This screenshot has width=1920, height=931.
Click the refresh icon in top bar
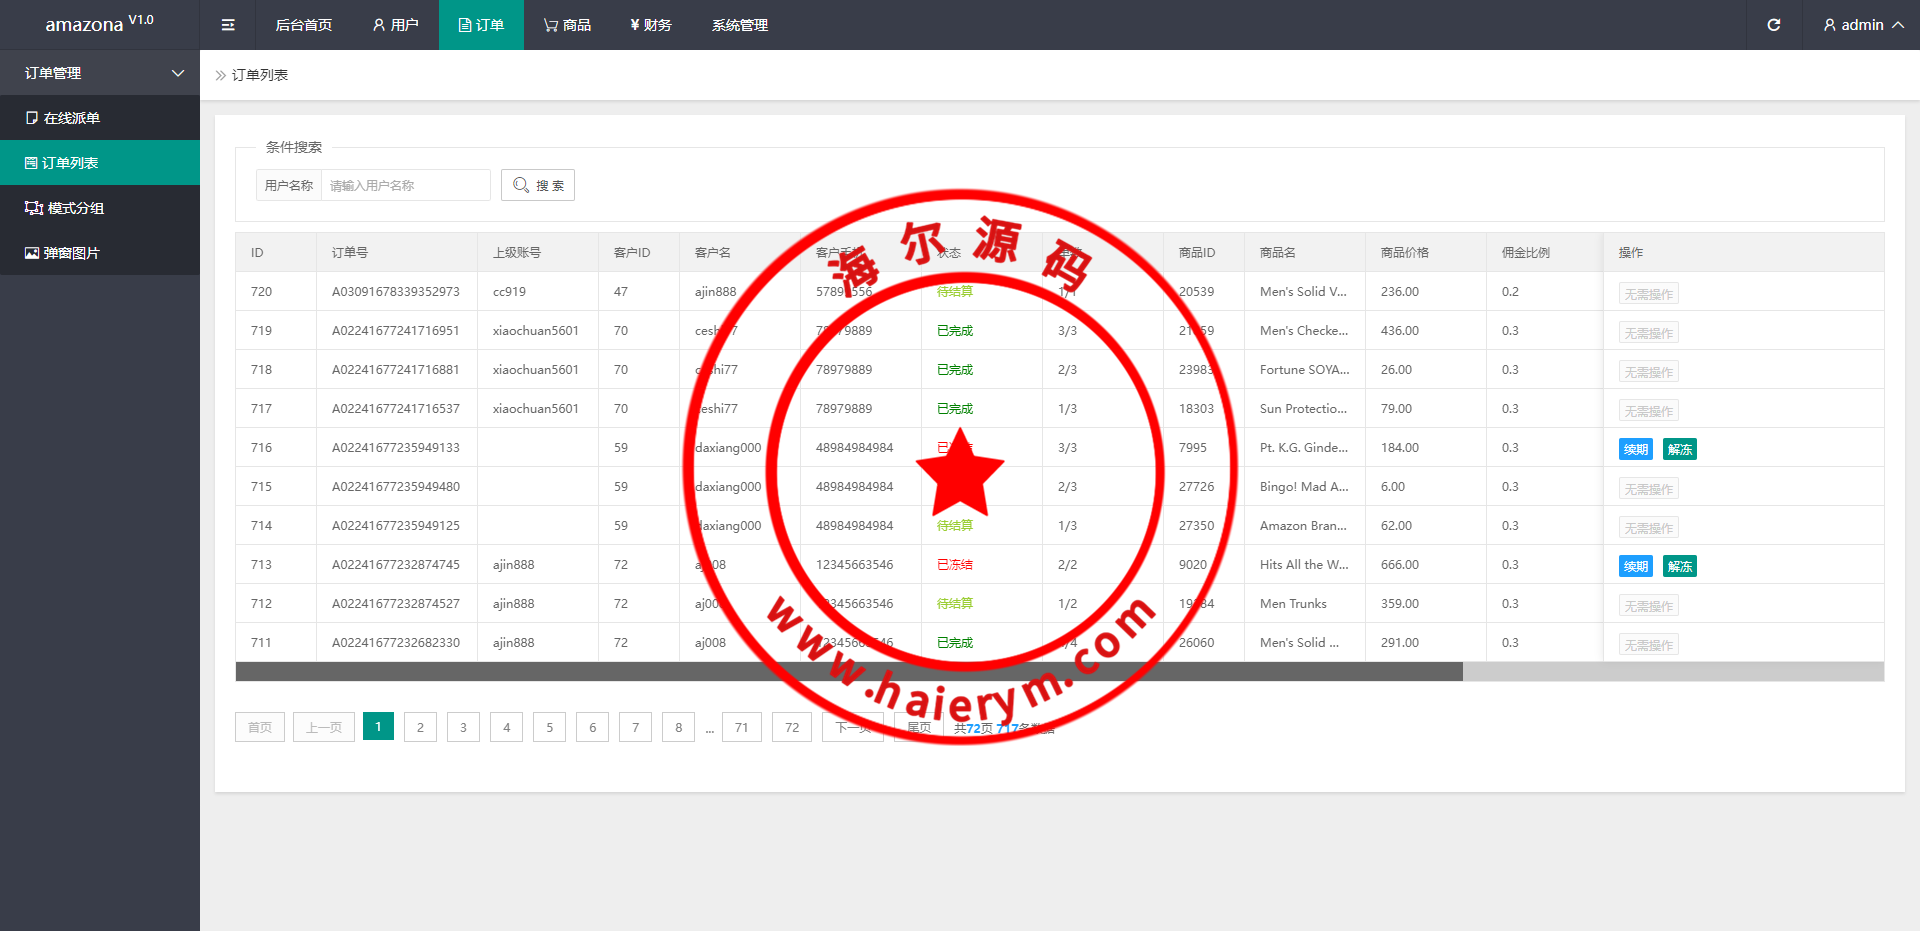[1773, 25]
